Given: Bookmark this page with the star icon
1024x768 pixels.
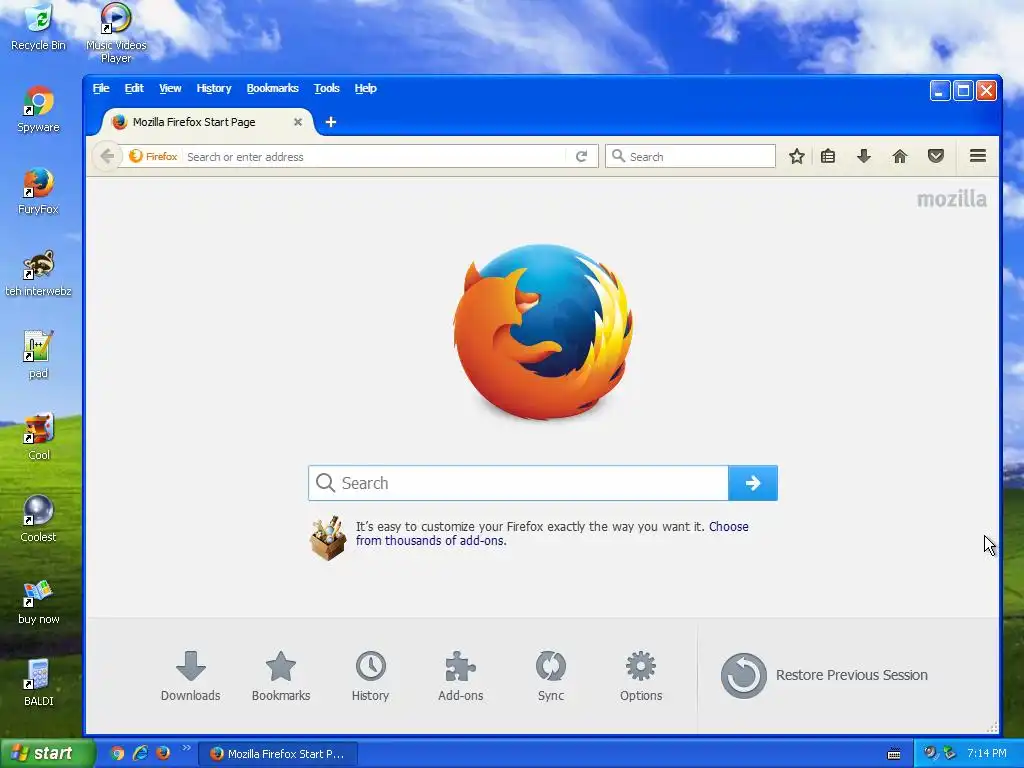Looking at the screenshot, I should (x=796, y=156).
